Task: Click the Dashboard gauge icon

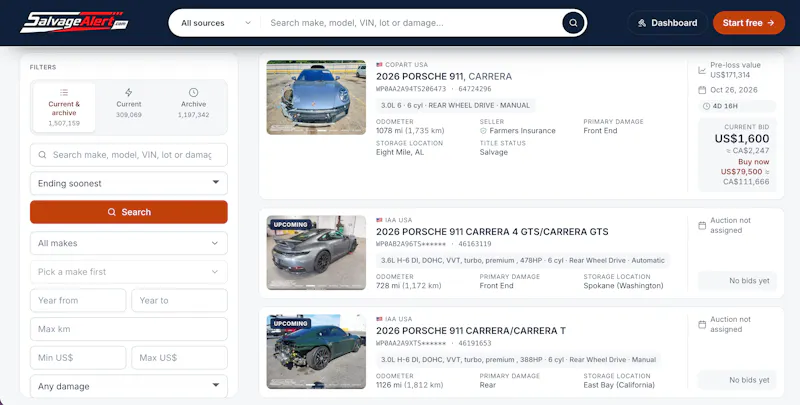Action: (x=642, y=23)
